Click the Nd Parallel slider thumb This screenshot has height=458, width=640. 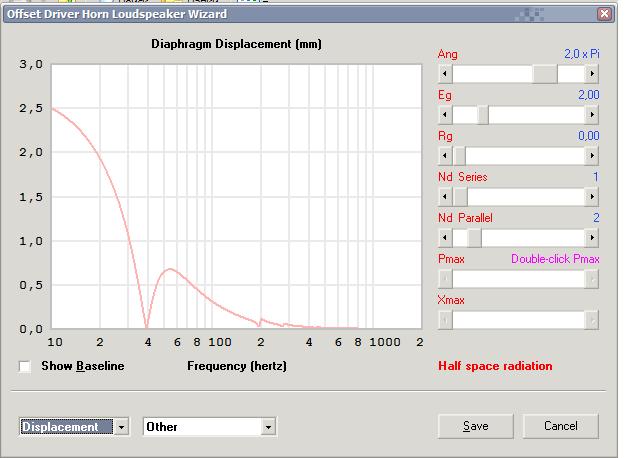click(x=474, y=238)
